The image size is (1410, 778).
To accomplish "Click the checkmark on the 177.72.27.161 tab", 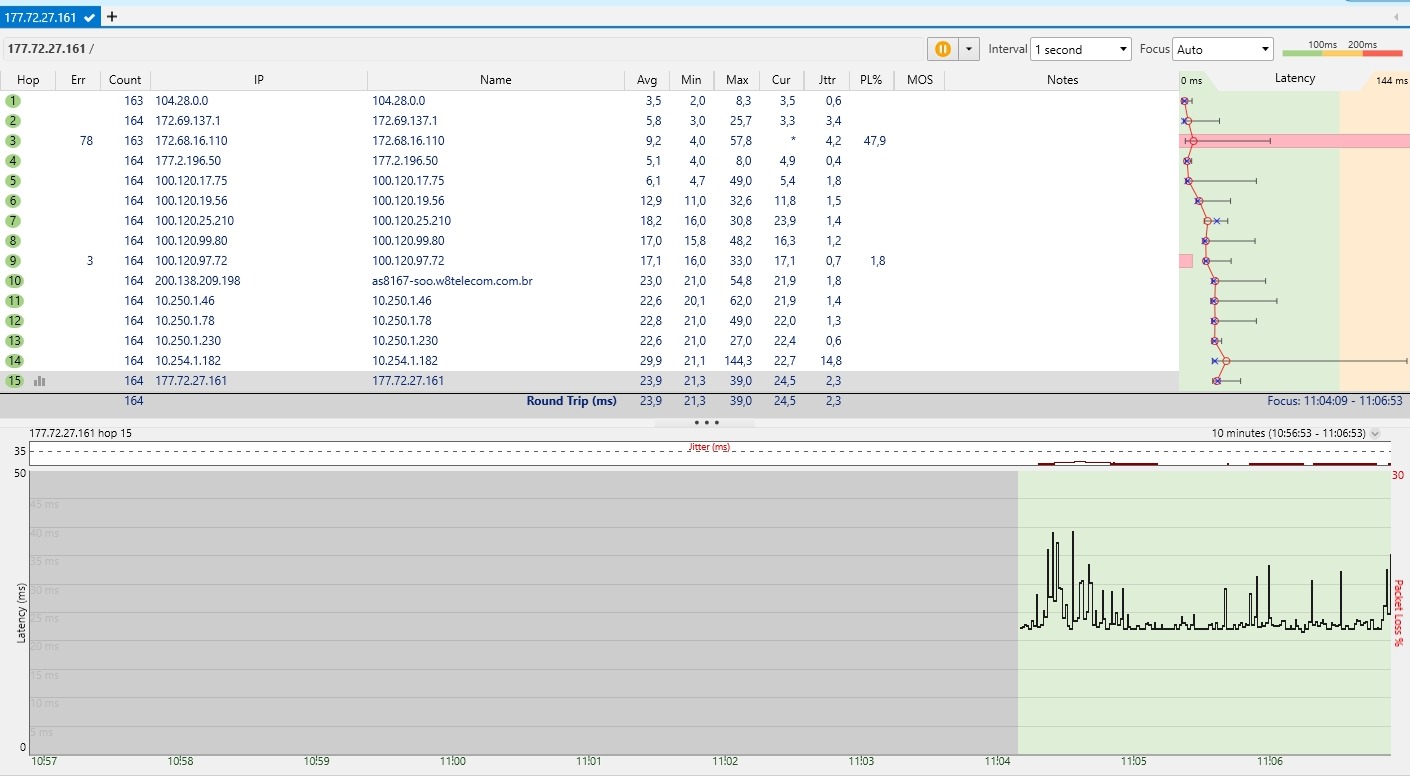I will (90, 17).
